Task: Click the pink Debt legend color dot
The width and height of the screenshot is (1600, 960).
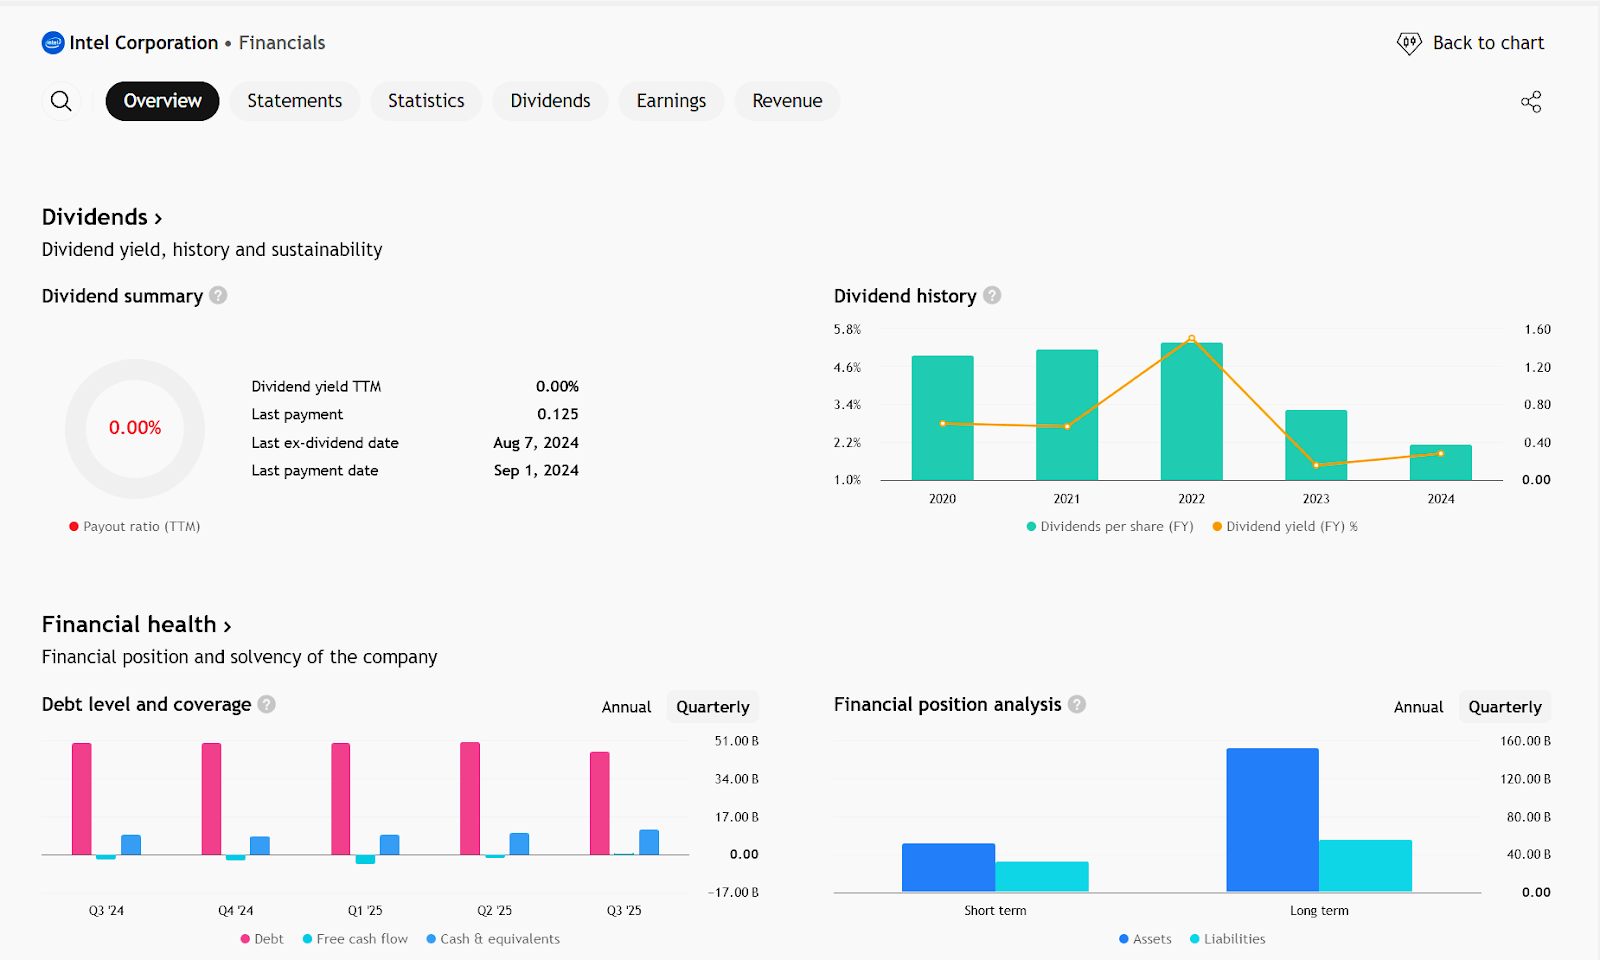Action: tap(245, 939)
